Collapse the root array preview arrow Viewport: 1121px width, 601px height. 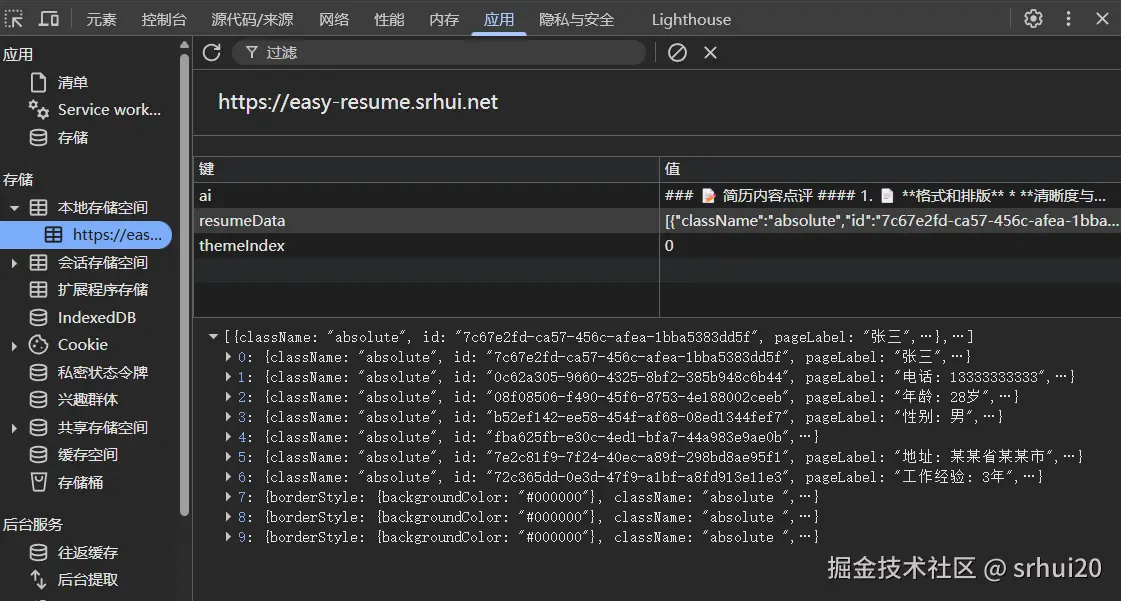213,336
